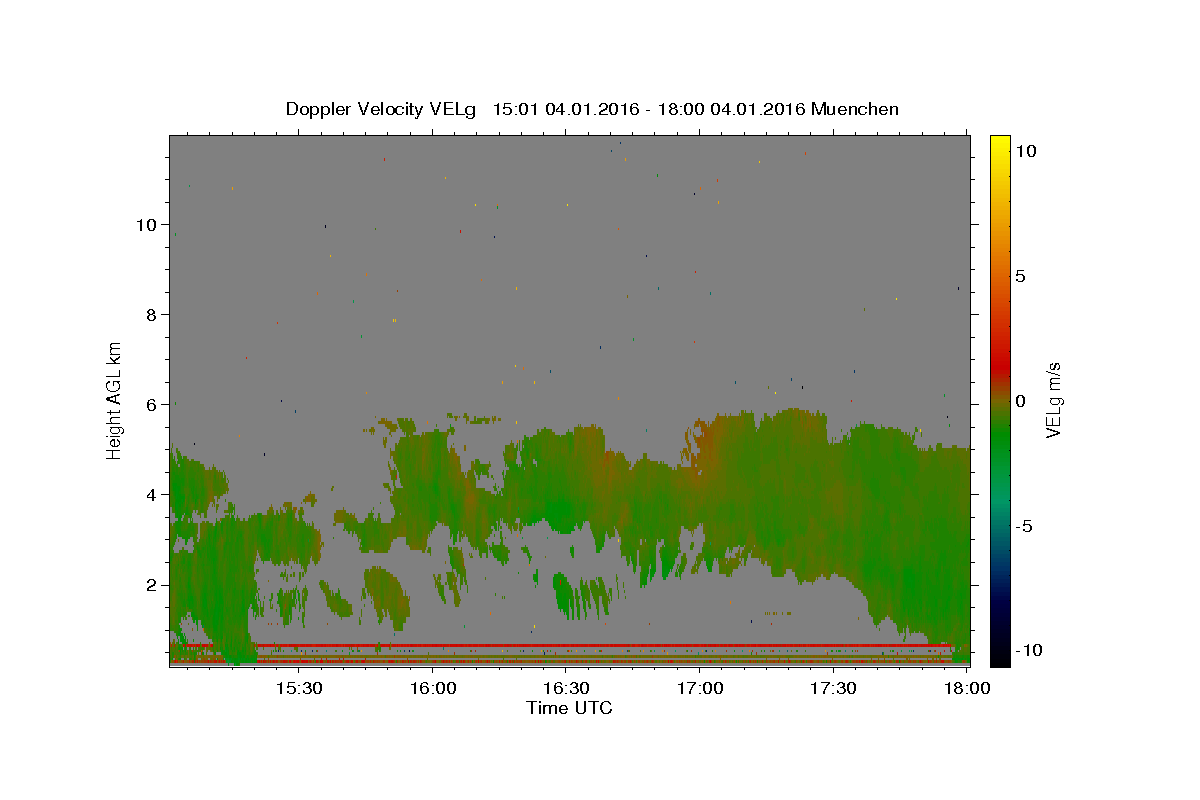The image size is (1200, 800).
Task: Click the 15:30 time axis label
Action: pos(298,690)
